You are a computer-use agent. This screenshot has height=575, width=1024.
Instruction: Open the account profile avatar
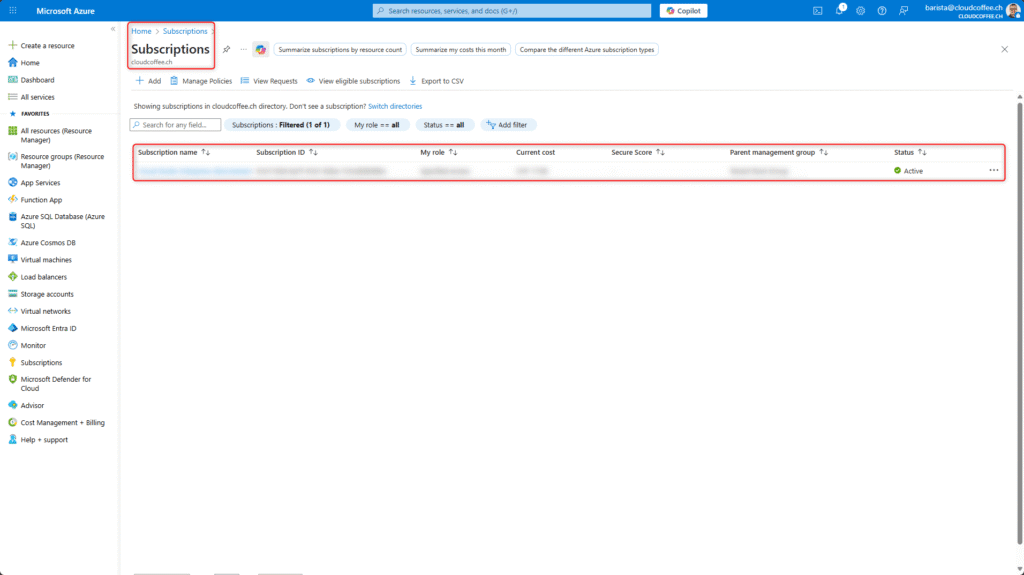pyautogui.click(x=1013, y=10)
